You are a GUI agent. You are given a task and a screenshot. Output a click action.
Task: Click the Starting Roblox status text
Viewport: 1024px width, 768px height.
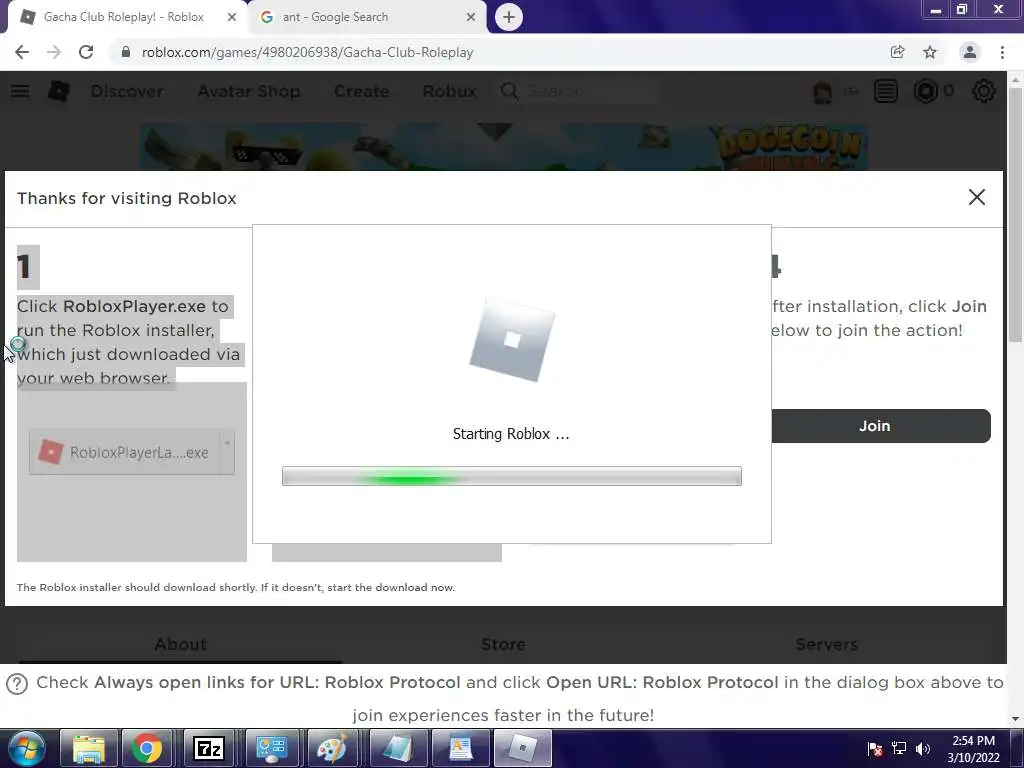tap(511, 434)
